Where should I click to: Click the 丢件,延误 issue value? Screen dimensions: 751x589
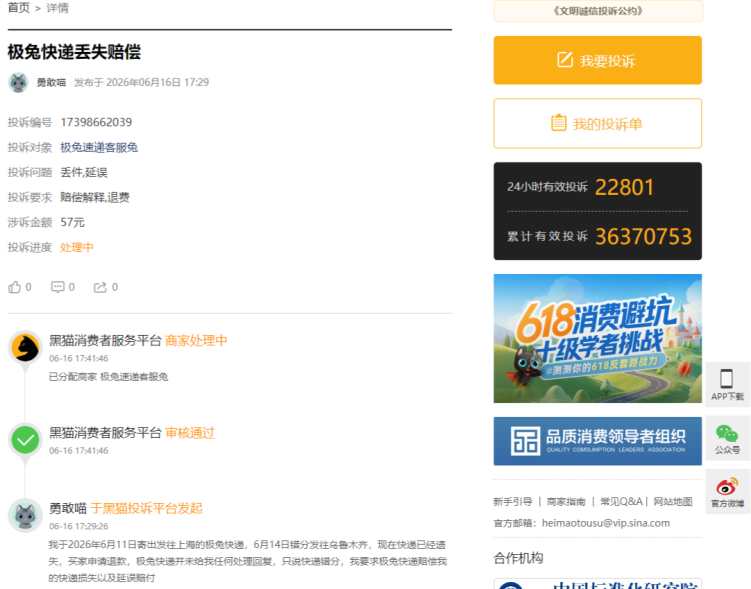[84, 172]
